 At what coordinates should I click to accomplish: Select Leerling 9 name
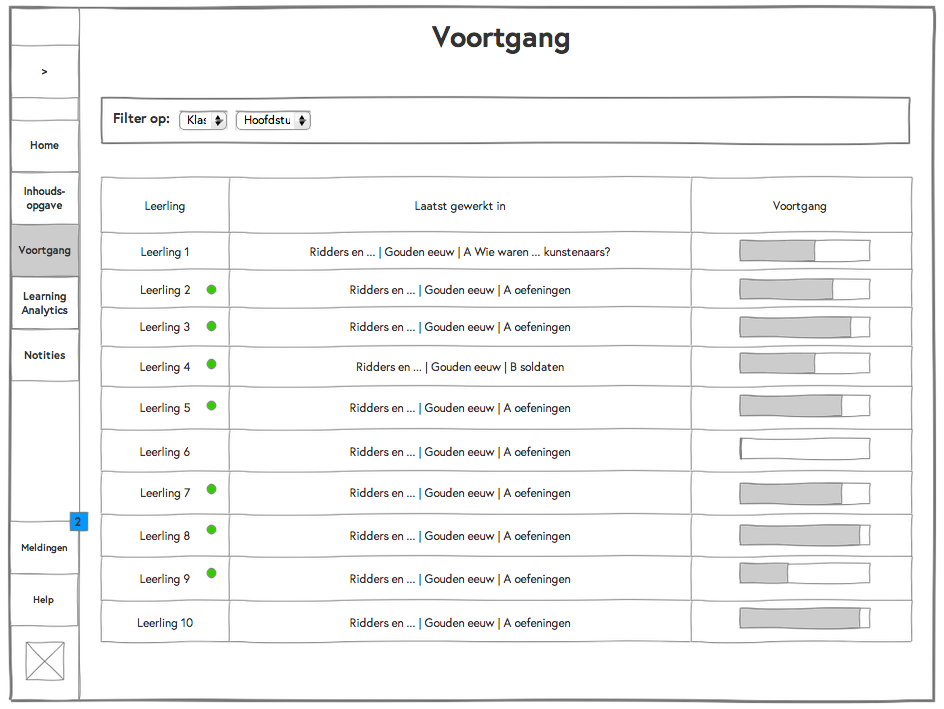click(165, 578)
